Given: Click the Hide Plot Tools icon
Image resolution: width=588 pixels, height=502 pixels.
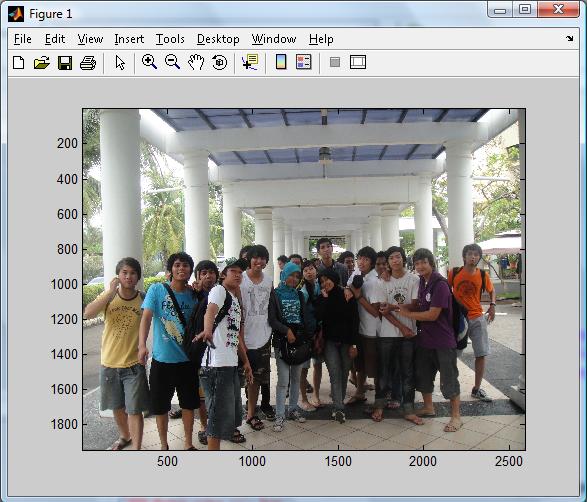Looking at the screenshot, I should (x=335, y=62).
